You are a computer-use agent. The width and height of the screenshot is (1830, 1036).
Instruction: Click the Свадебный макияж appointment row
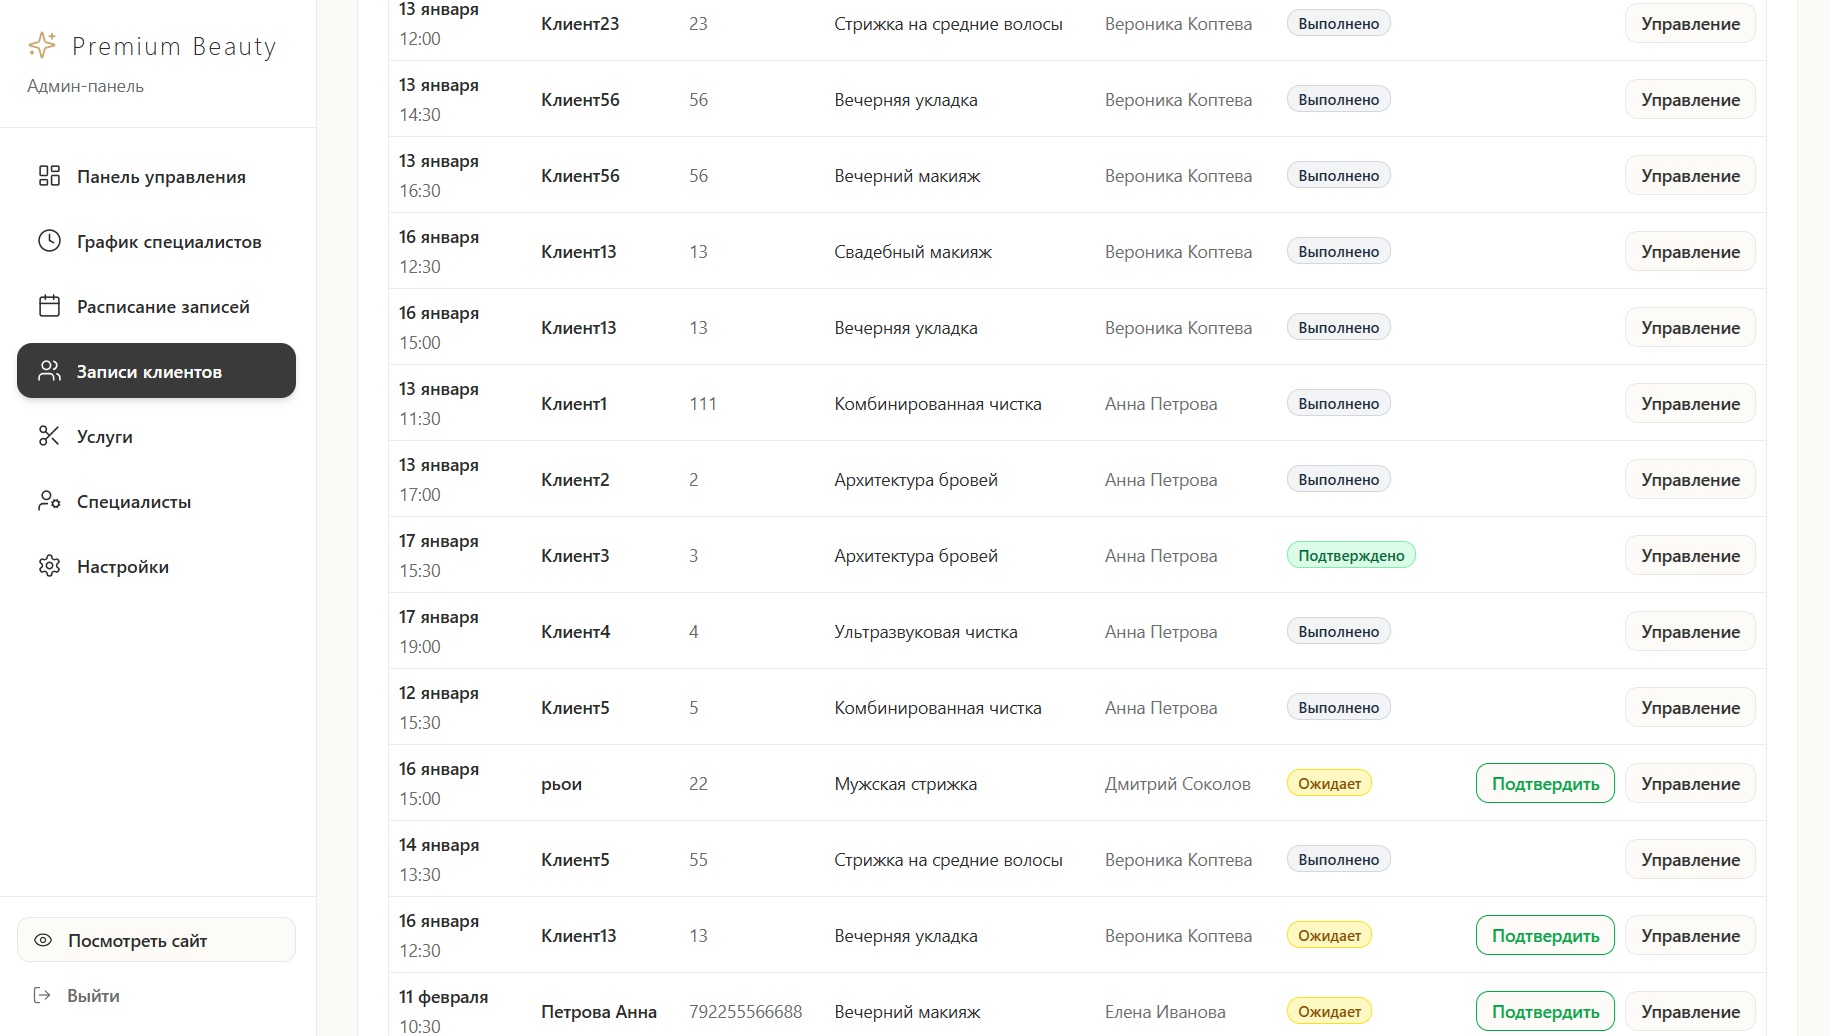912,252
